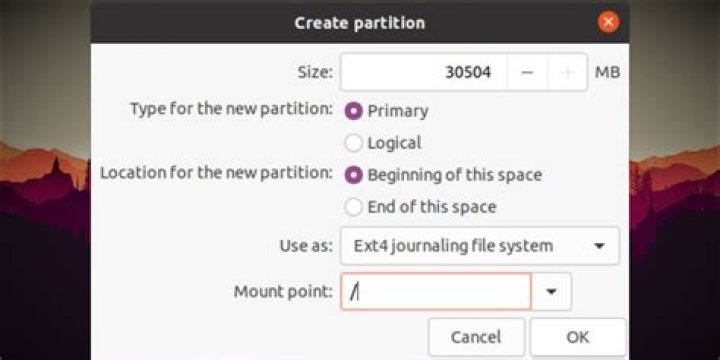
Task: Decrease partition size with minus button
Action: point(527,73)
